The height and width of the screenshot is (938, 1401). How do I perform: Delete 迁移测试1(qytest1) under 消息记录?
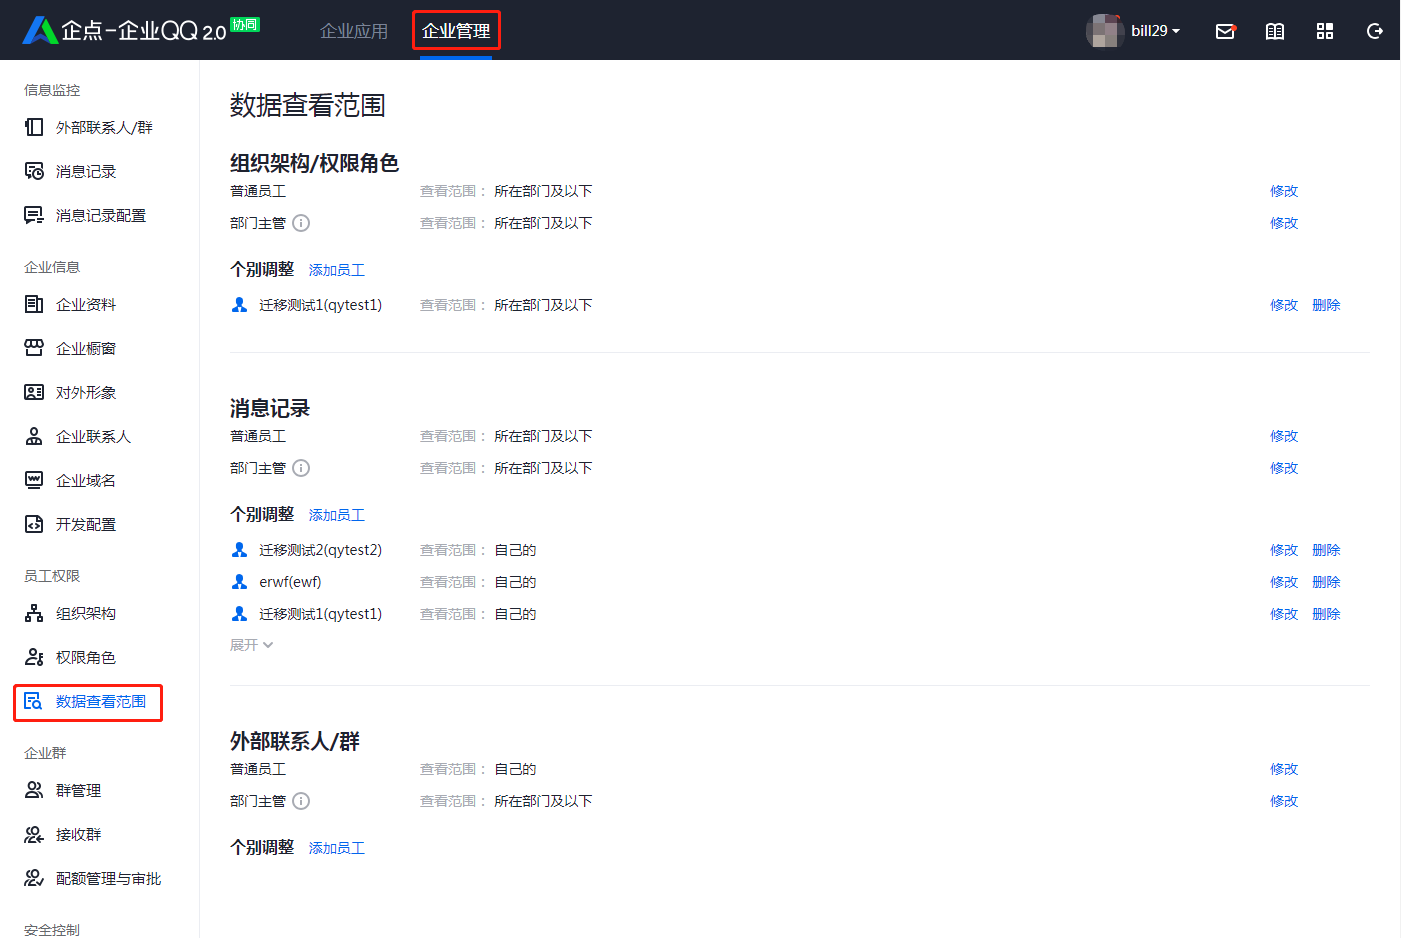click(x=1326, y=614)
